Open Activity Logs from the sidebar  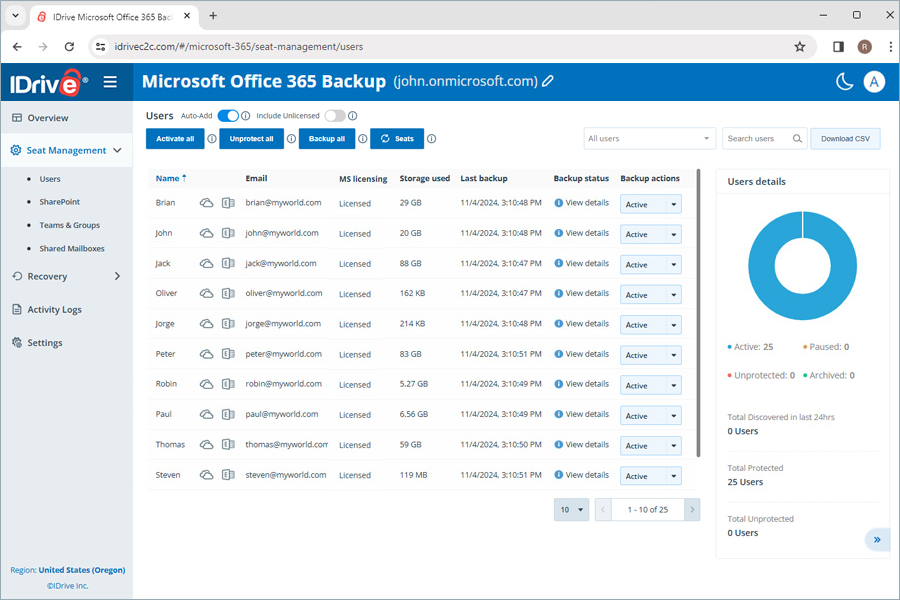click(57, 309)
